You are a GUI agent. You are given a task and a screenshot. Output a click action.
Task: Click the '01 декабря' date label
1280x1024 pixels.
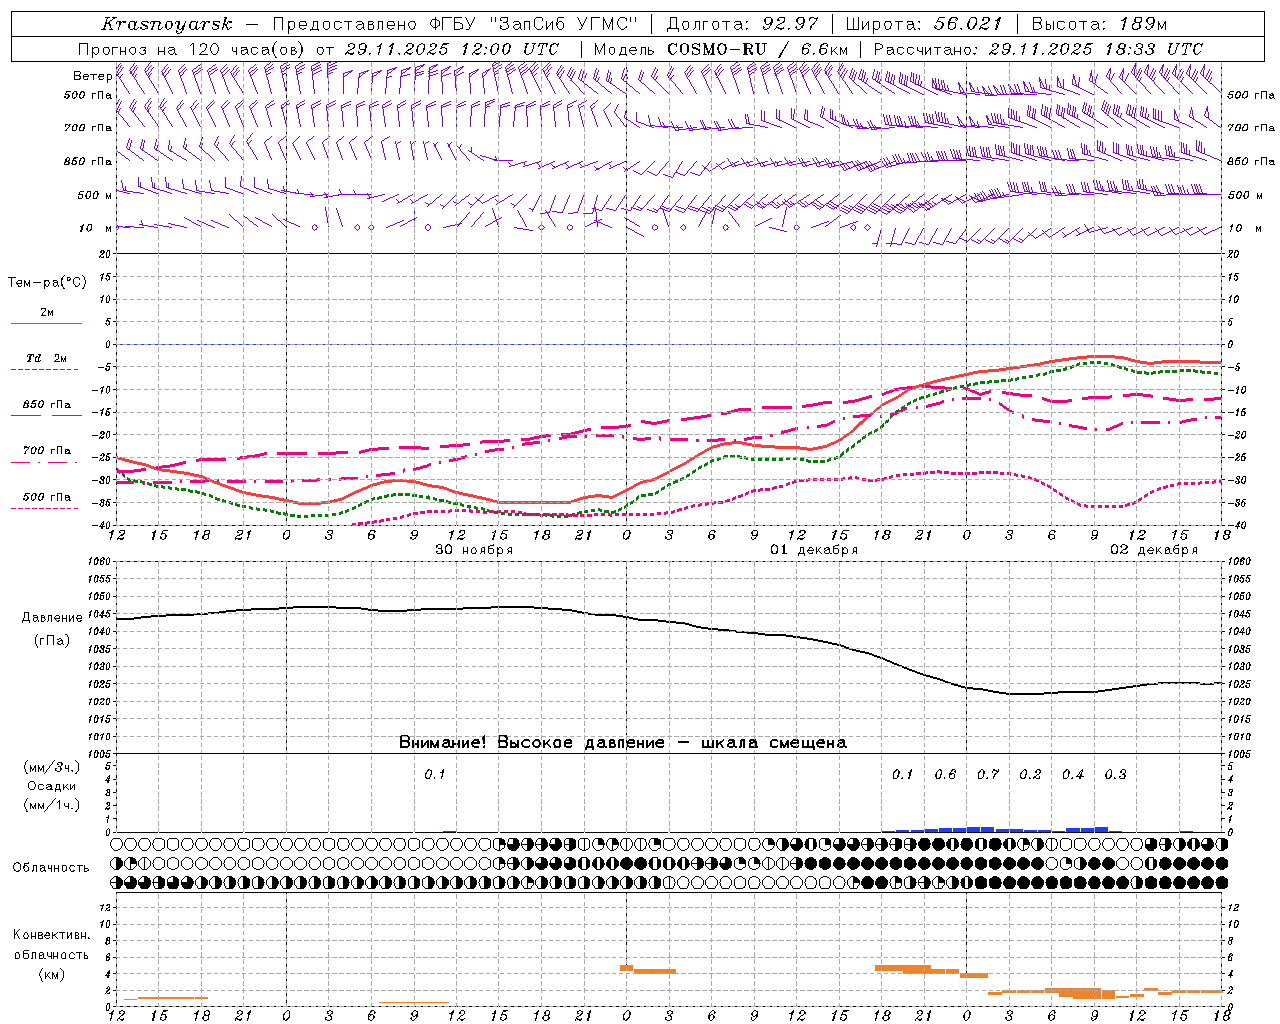pos(814,550)
